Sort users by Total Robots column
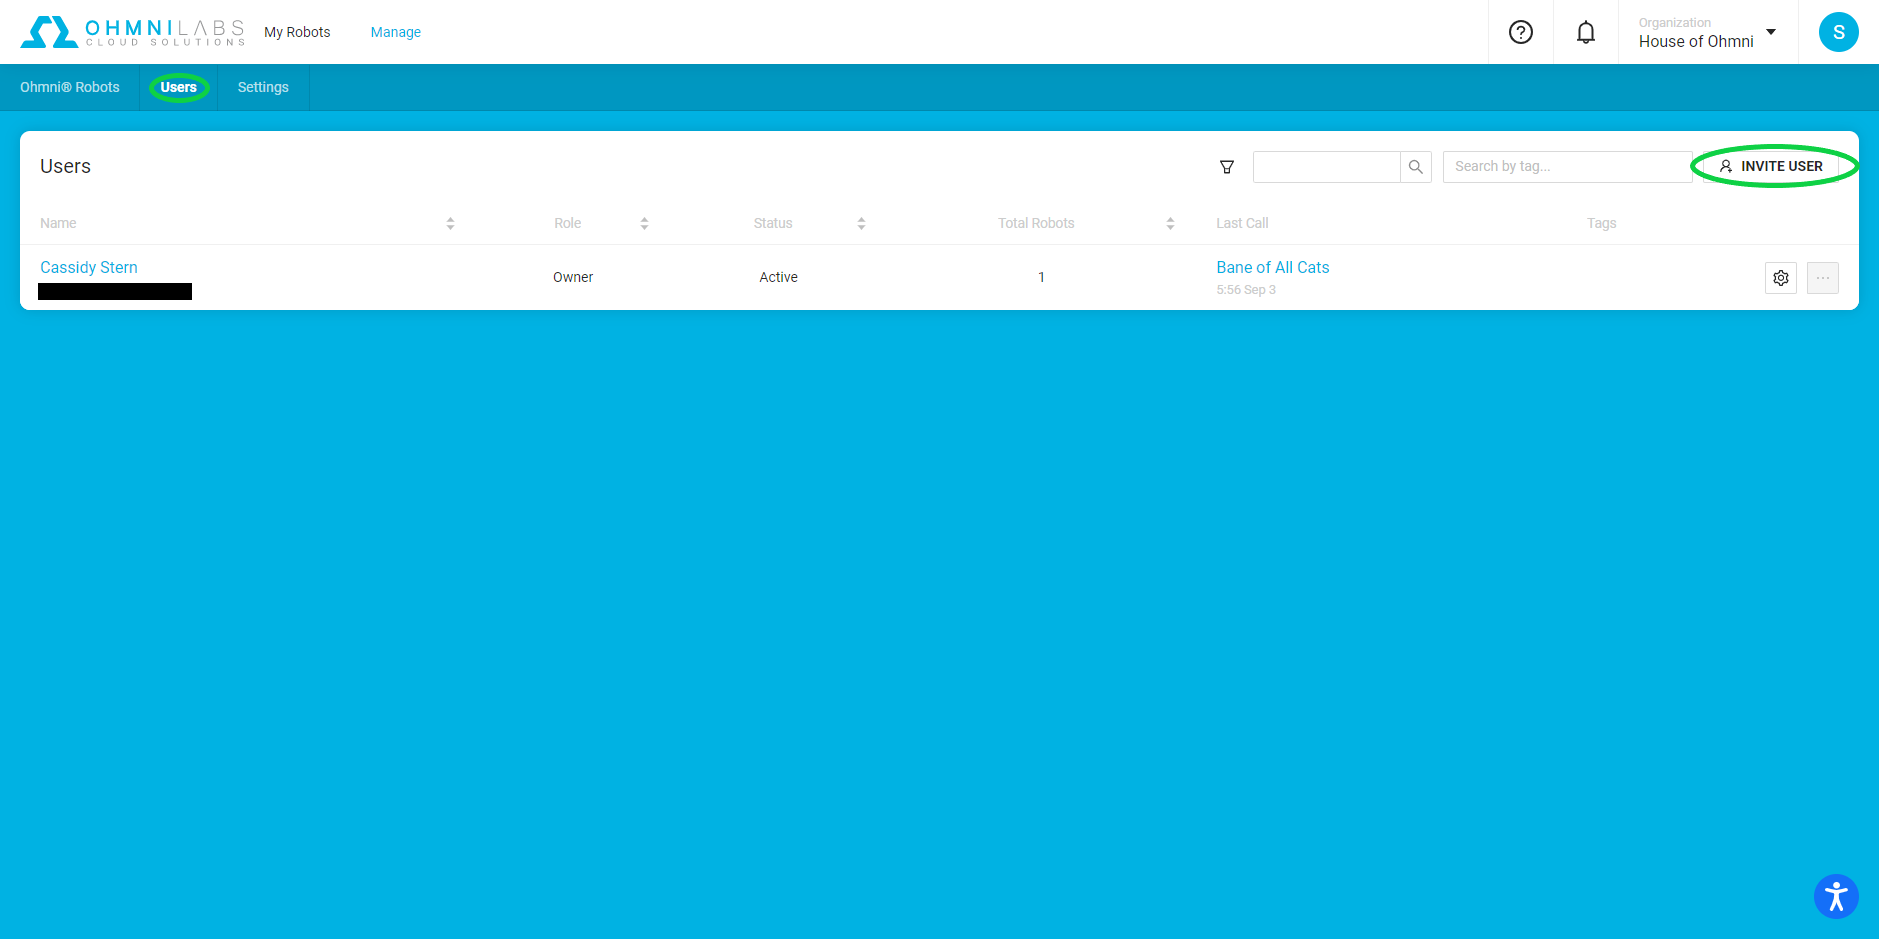 click(x=1170, y=224)
